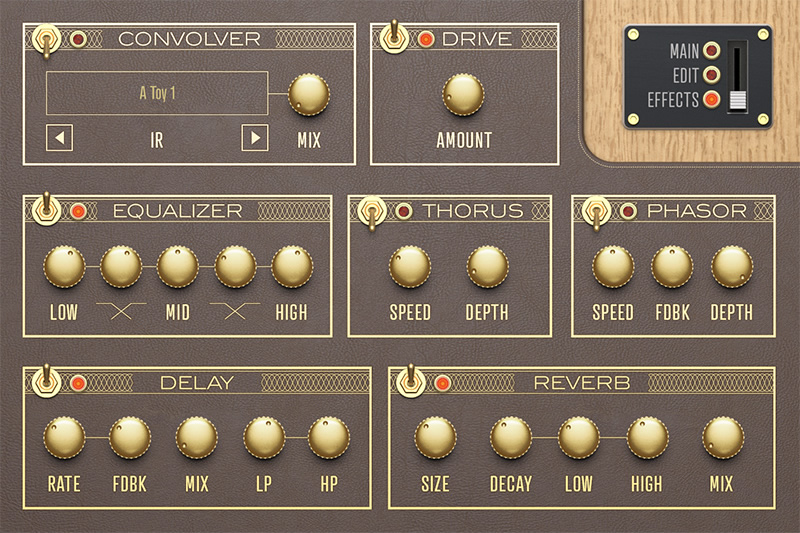Select the EFFECTS page indicator light
The width and height of the screenshot is (800, 533).
[712, 99]
